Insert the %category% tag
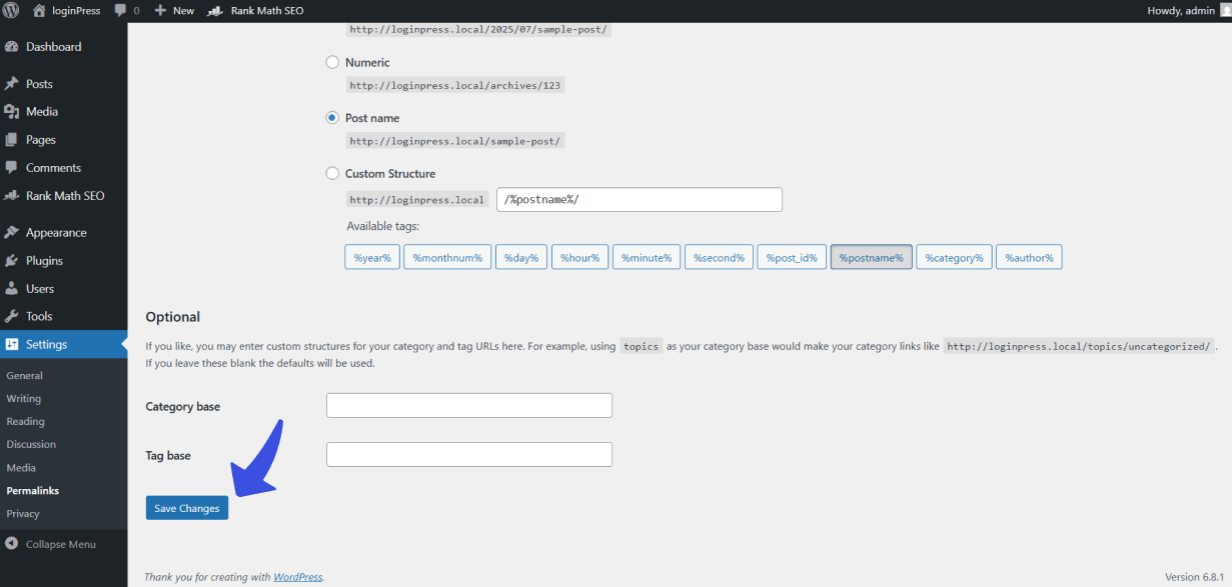This screenshot has width=1232, height=587. click(954, 258)
